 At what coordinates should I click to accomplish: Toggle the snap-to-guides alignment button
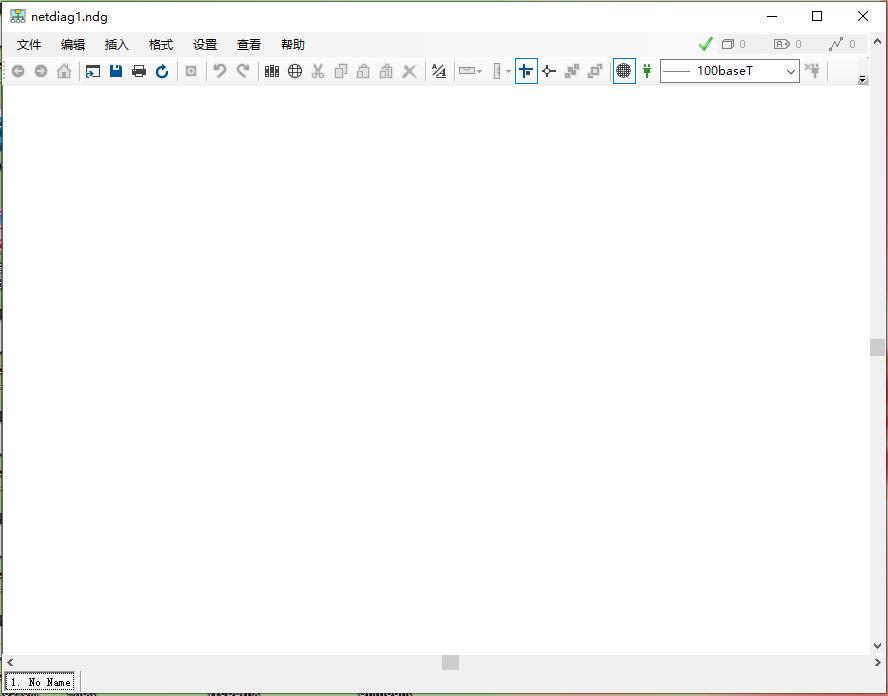coord(526,71)
